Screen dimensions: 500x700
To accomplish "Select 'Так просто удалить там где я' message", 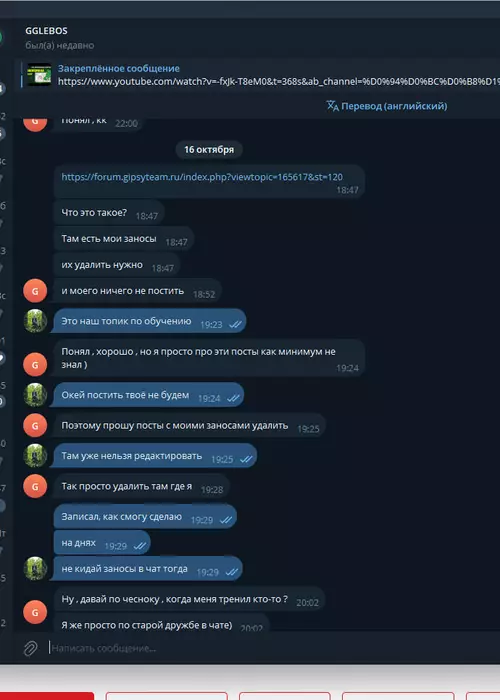I will click(x=142, y=487).
